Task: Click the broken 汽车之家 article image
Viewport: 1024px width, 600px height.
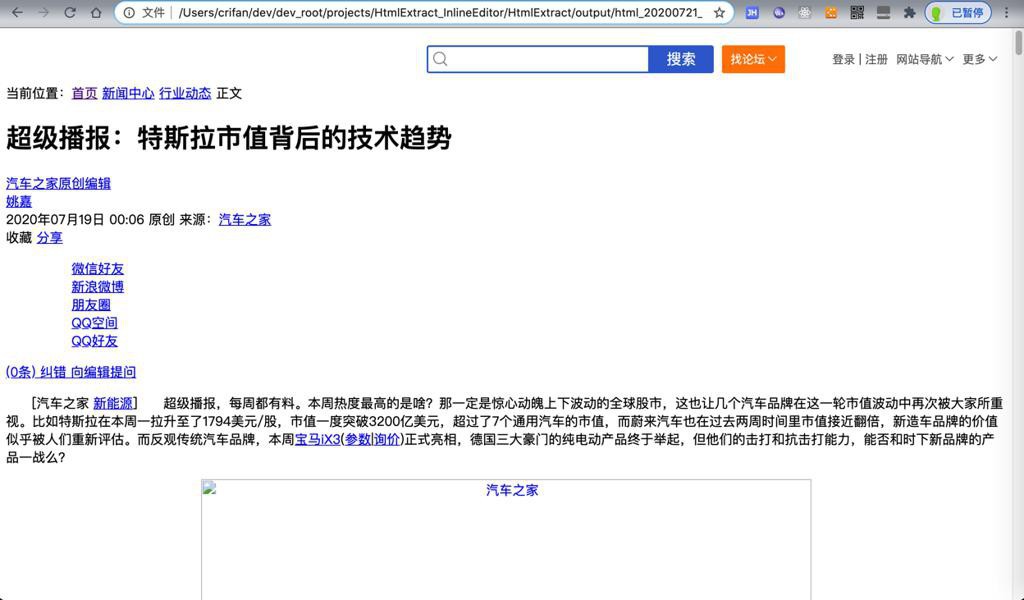Action: click(x=506, y=539)
